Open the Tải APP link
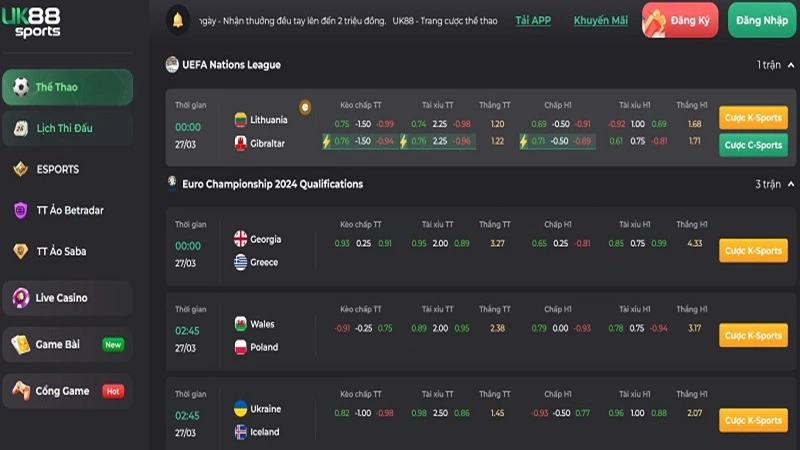The height and width of the screenshot is (450, 800). [x=533, y=20]
